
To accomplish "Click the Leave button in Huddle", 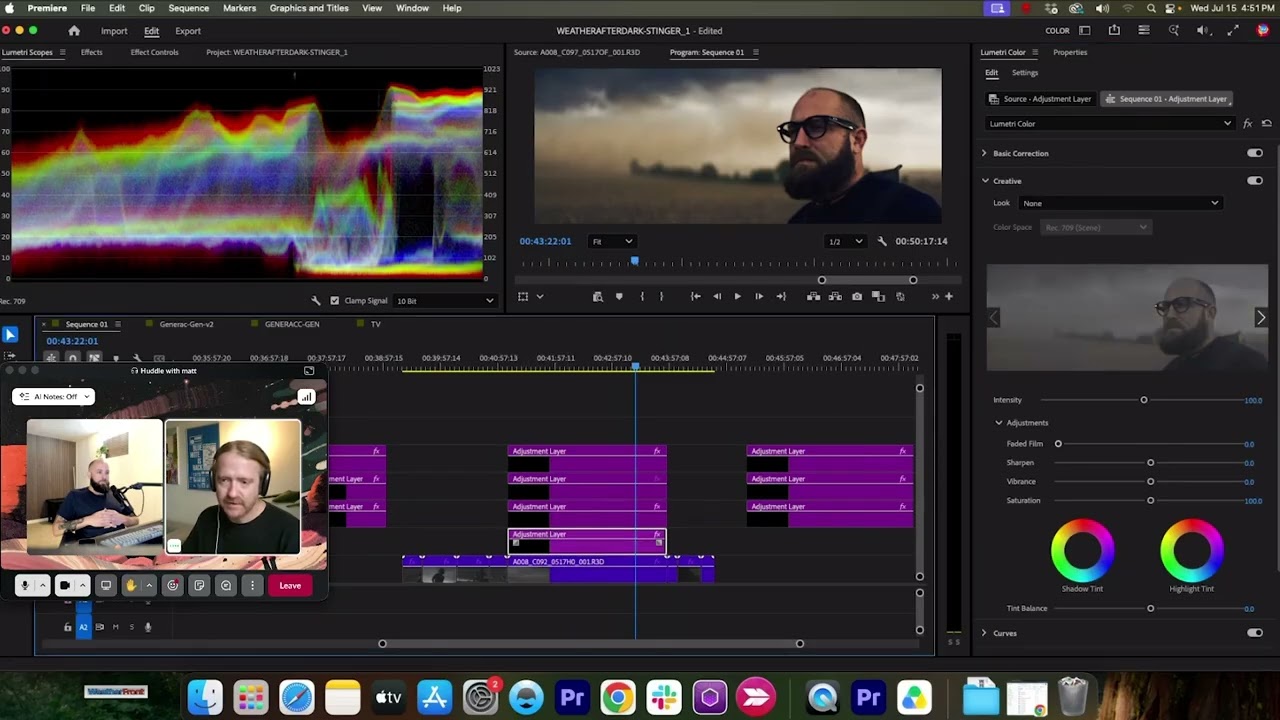I will [290, 585].
